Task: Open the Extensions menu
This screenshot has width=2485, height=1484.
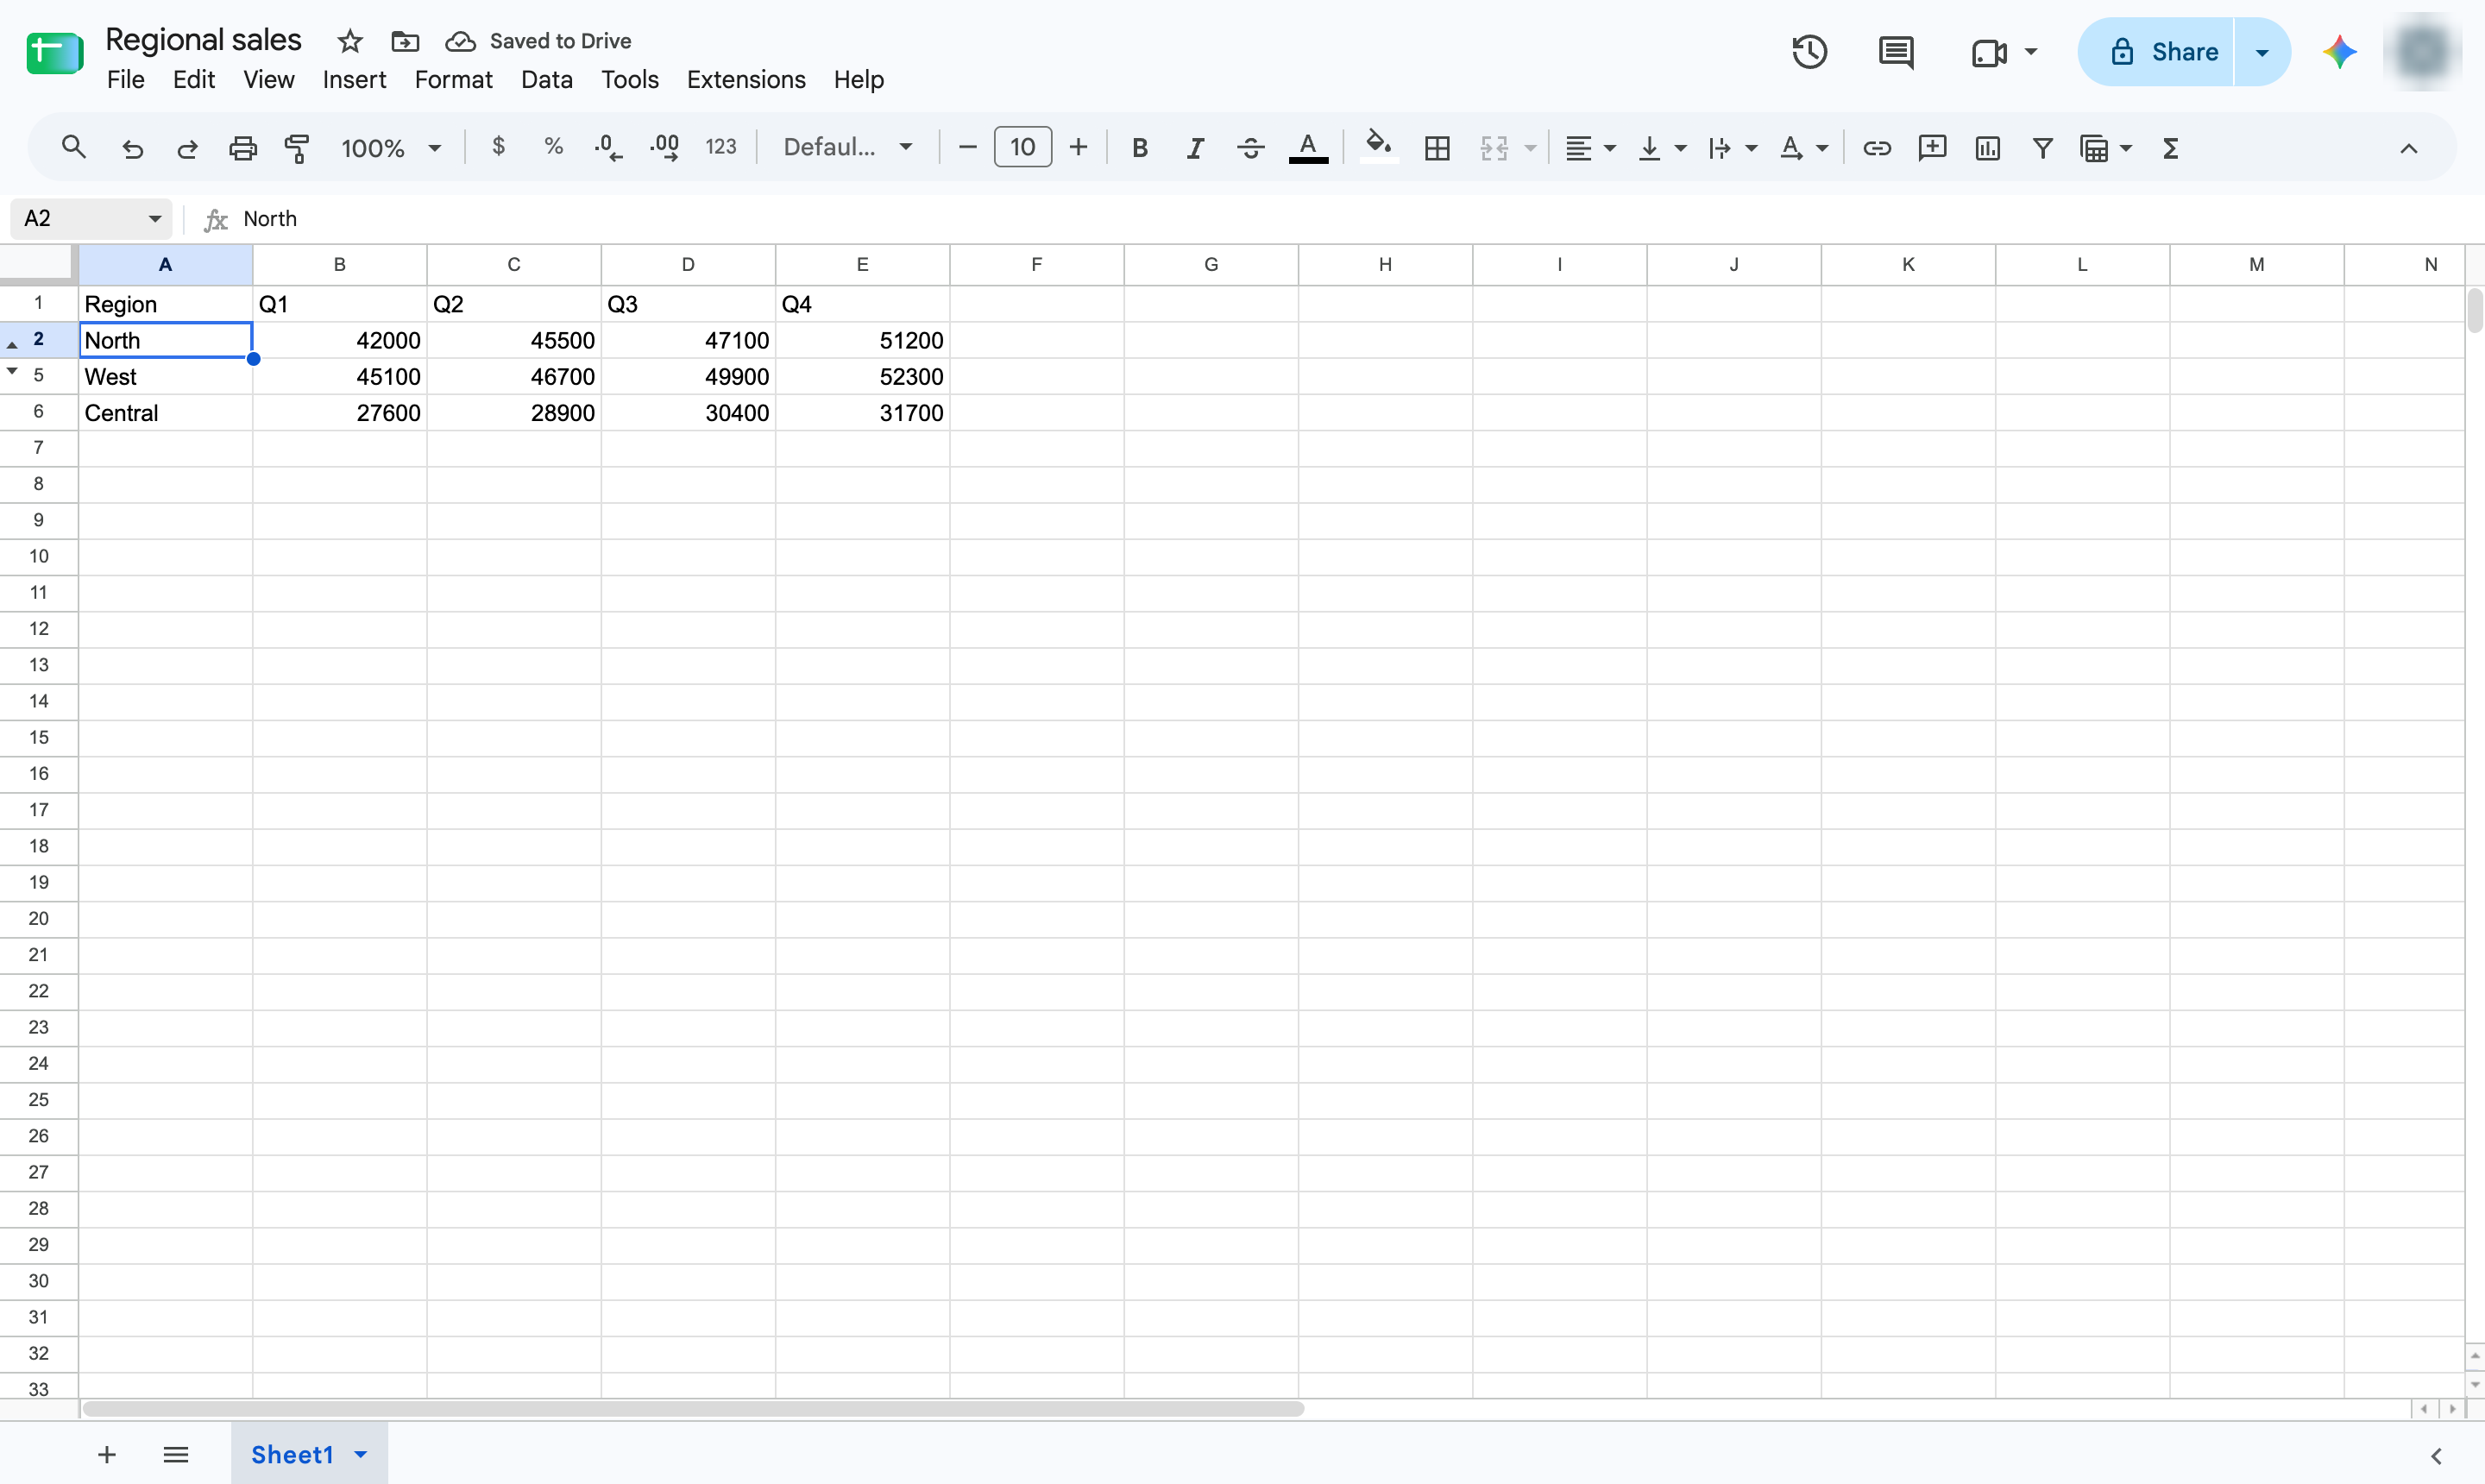Action: (x=746, y=80)
